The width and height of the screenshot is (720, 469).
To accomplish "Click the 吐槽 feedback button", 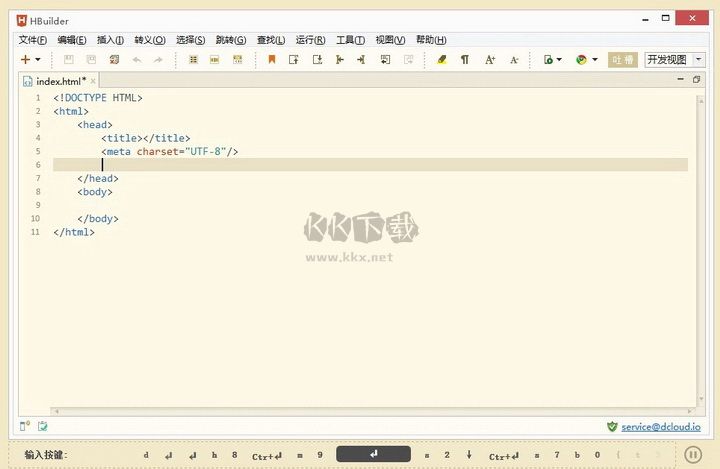I will click(x=622, y=60).
